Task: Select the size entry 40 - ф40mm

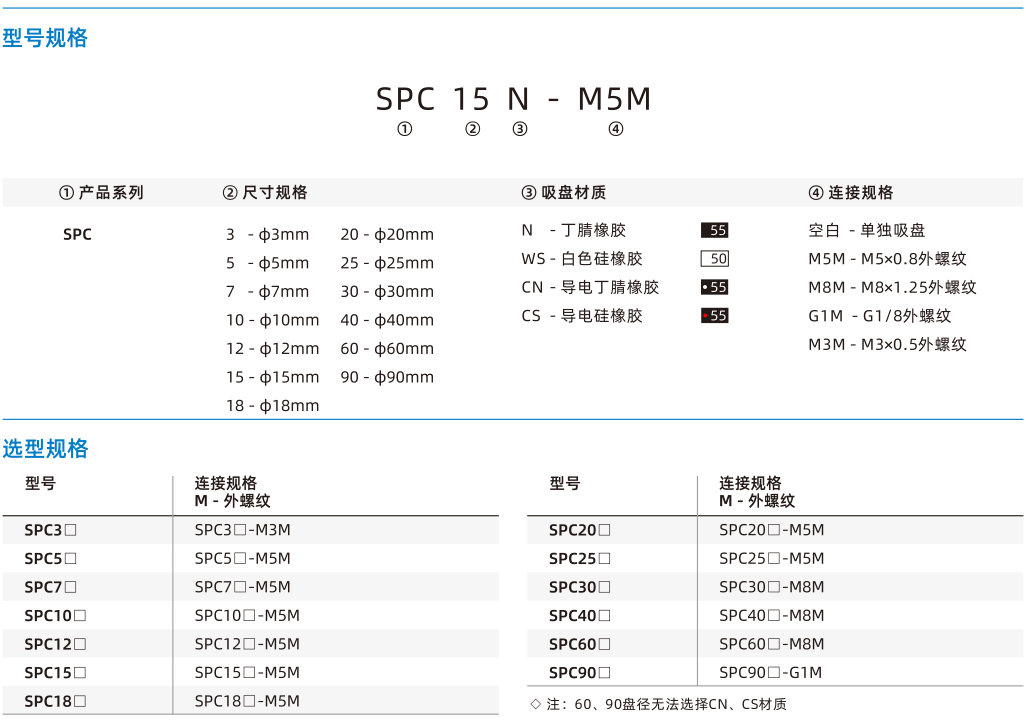Action: click(387, 320)
